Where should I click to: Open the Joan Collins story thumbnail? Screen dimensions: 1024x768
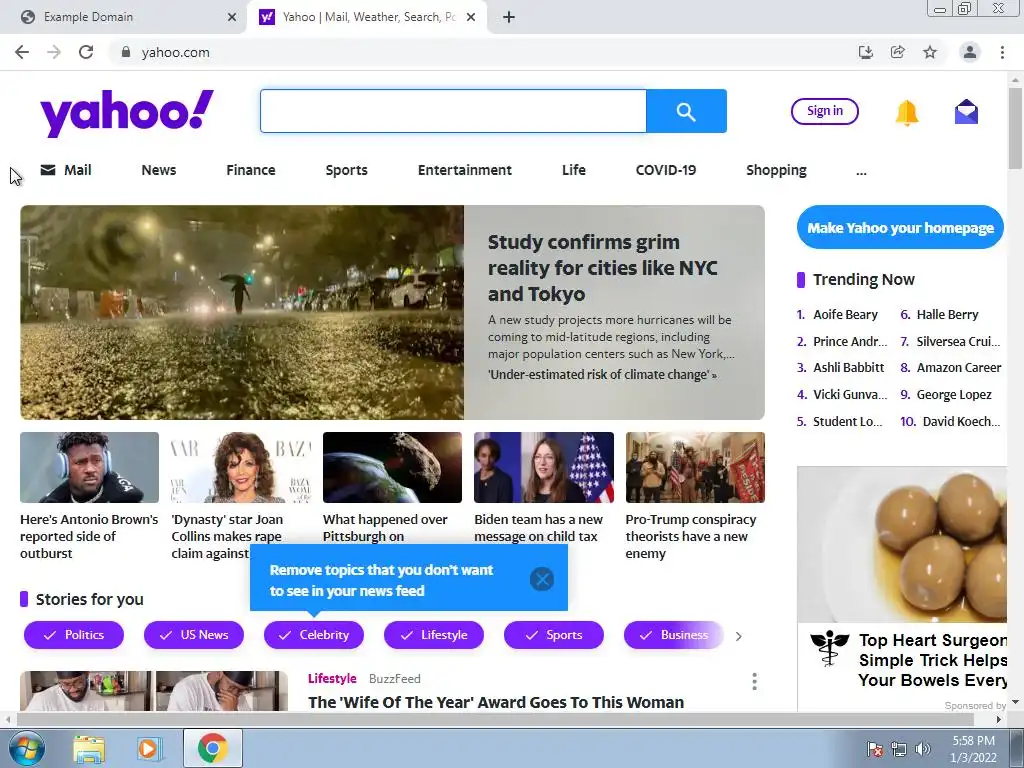[x=241, y=468]
